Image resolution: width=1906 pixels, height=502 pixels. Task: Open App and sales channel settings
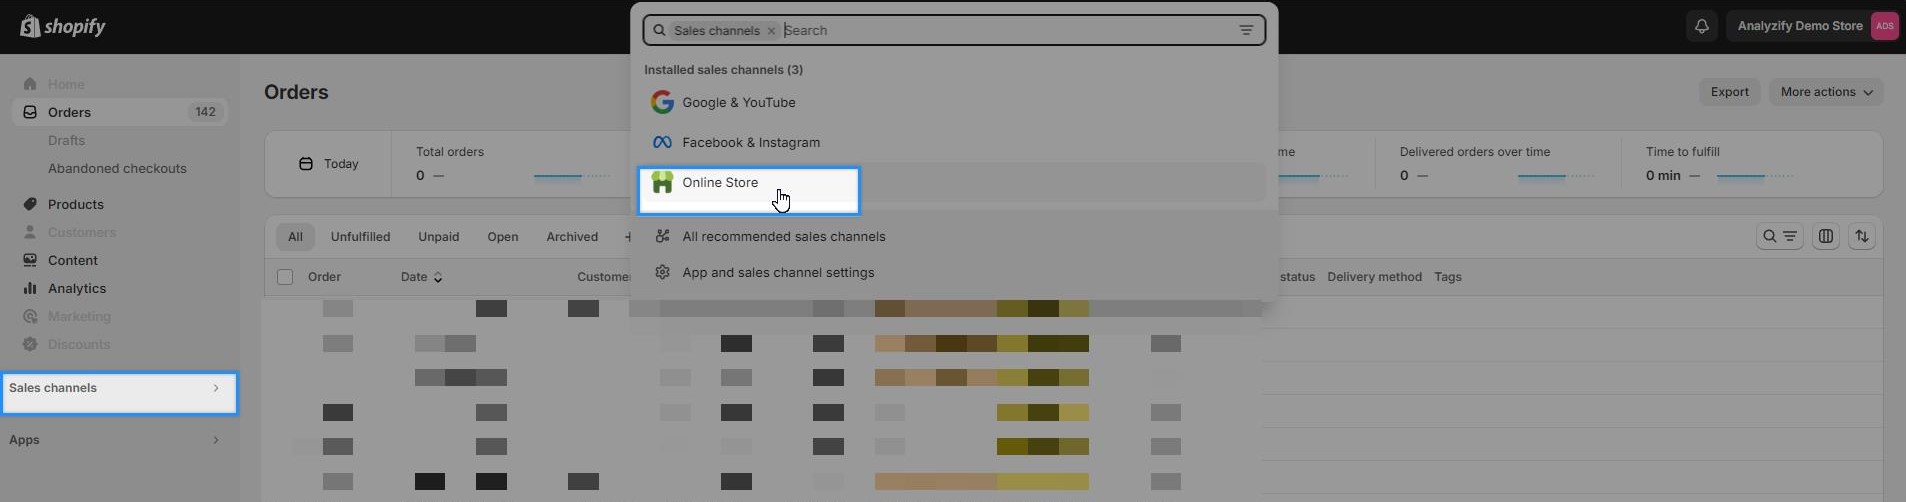[778, 272]
